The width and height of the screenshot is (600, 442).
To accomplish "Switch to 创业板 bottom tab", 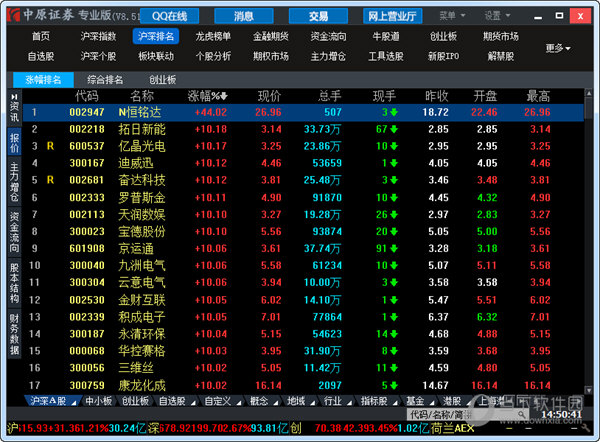I will pos(135,401).
